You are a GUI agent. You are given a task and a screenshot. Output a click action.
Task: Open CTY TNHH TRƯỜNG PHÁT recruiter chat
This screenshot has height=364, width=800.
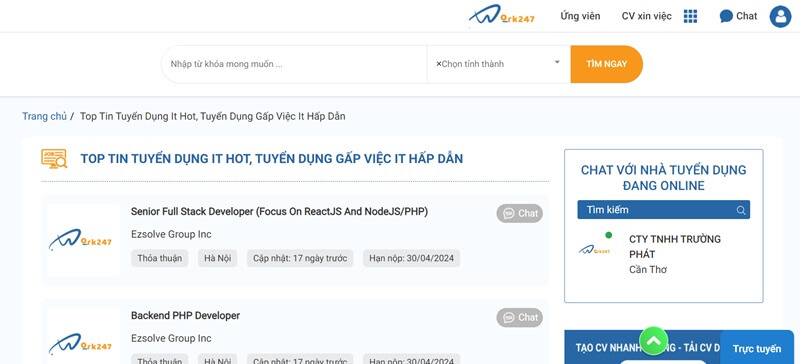[674, 247]
